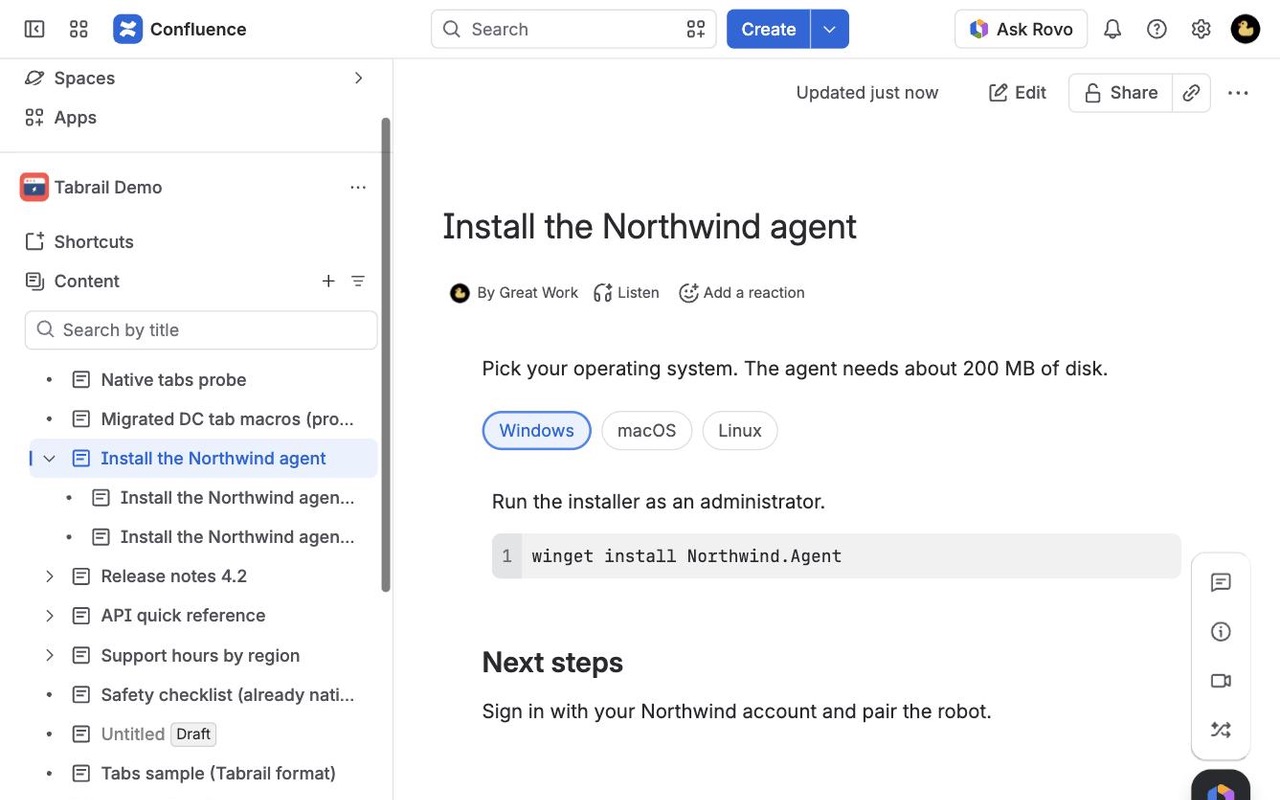Listen to the page
Screen dimensions: 1280x800
(626, 293)
